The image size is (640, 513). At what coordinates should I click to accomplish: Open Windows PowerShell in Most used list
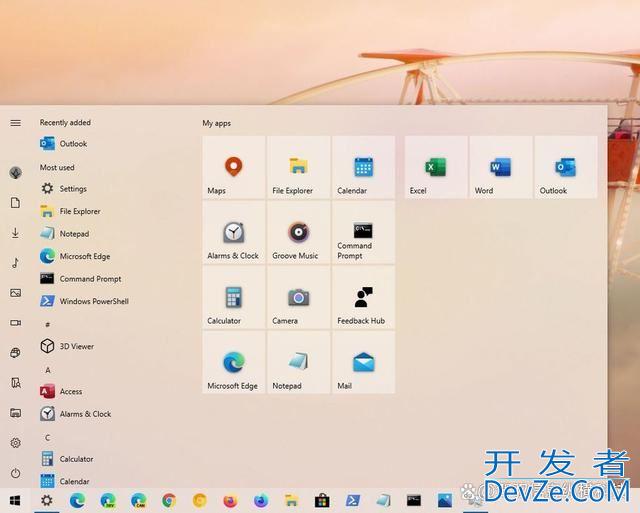click(84, 301)
